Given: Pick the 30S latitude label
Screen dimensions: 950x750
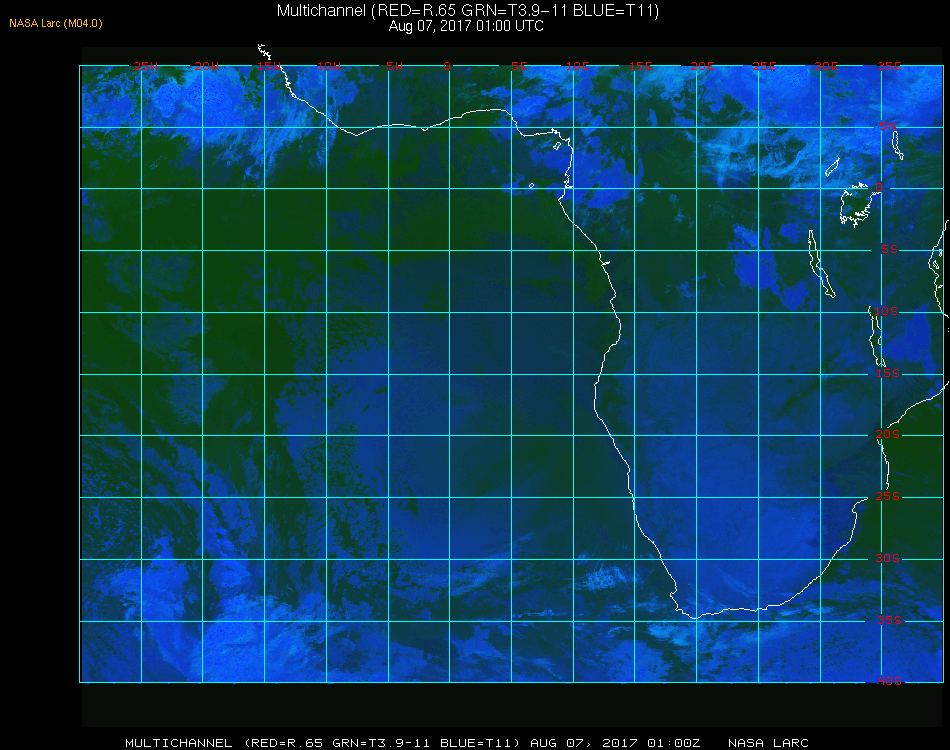Looking at the screenshot, I should tap(888, 558).
